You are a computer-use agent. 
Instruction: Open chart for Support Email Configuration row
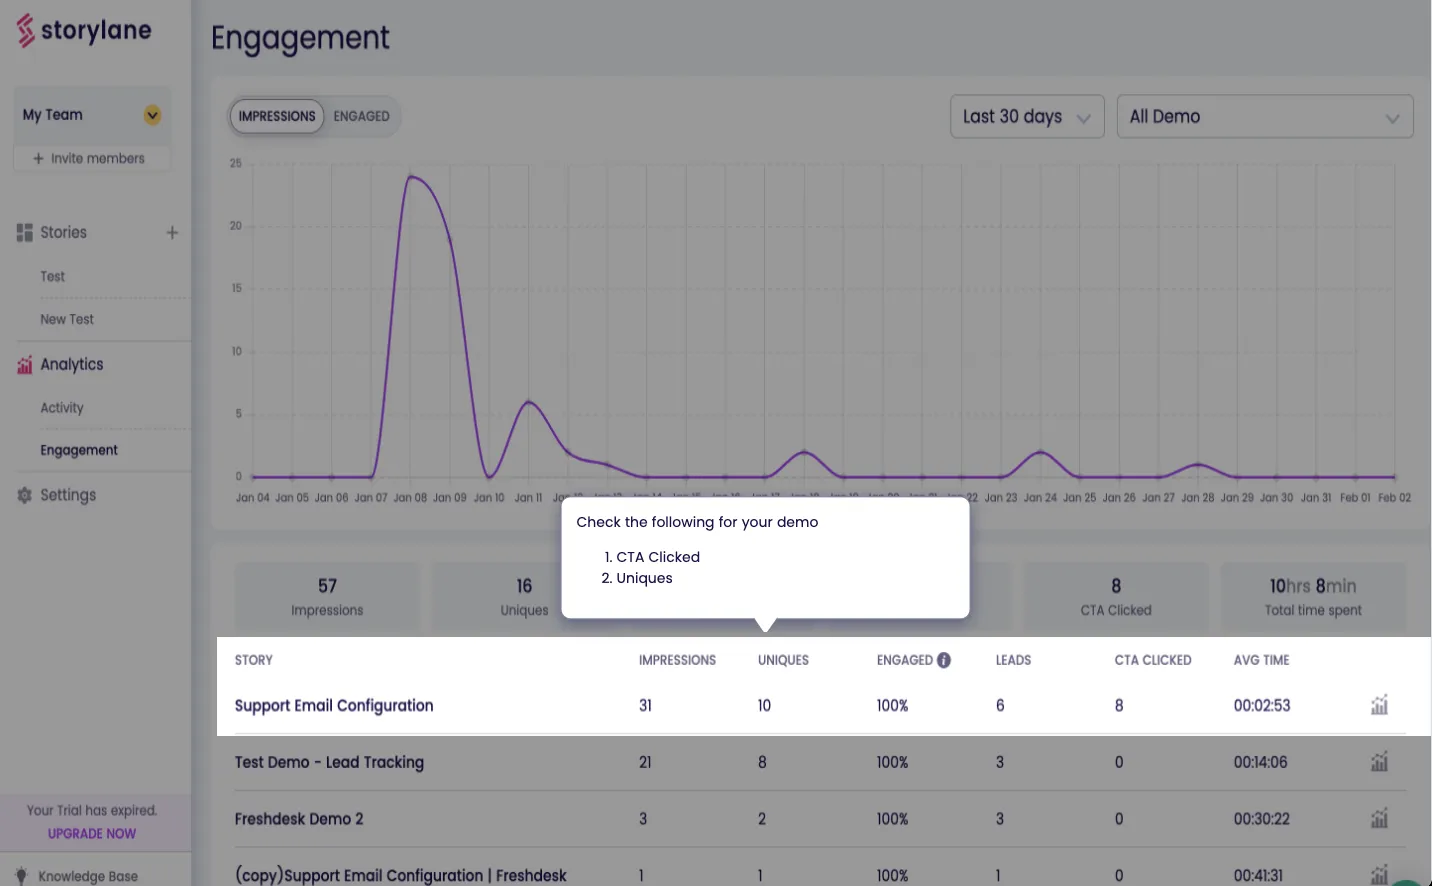pos(1379,705)
